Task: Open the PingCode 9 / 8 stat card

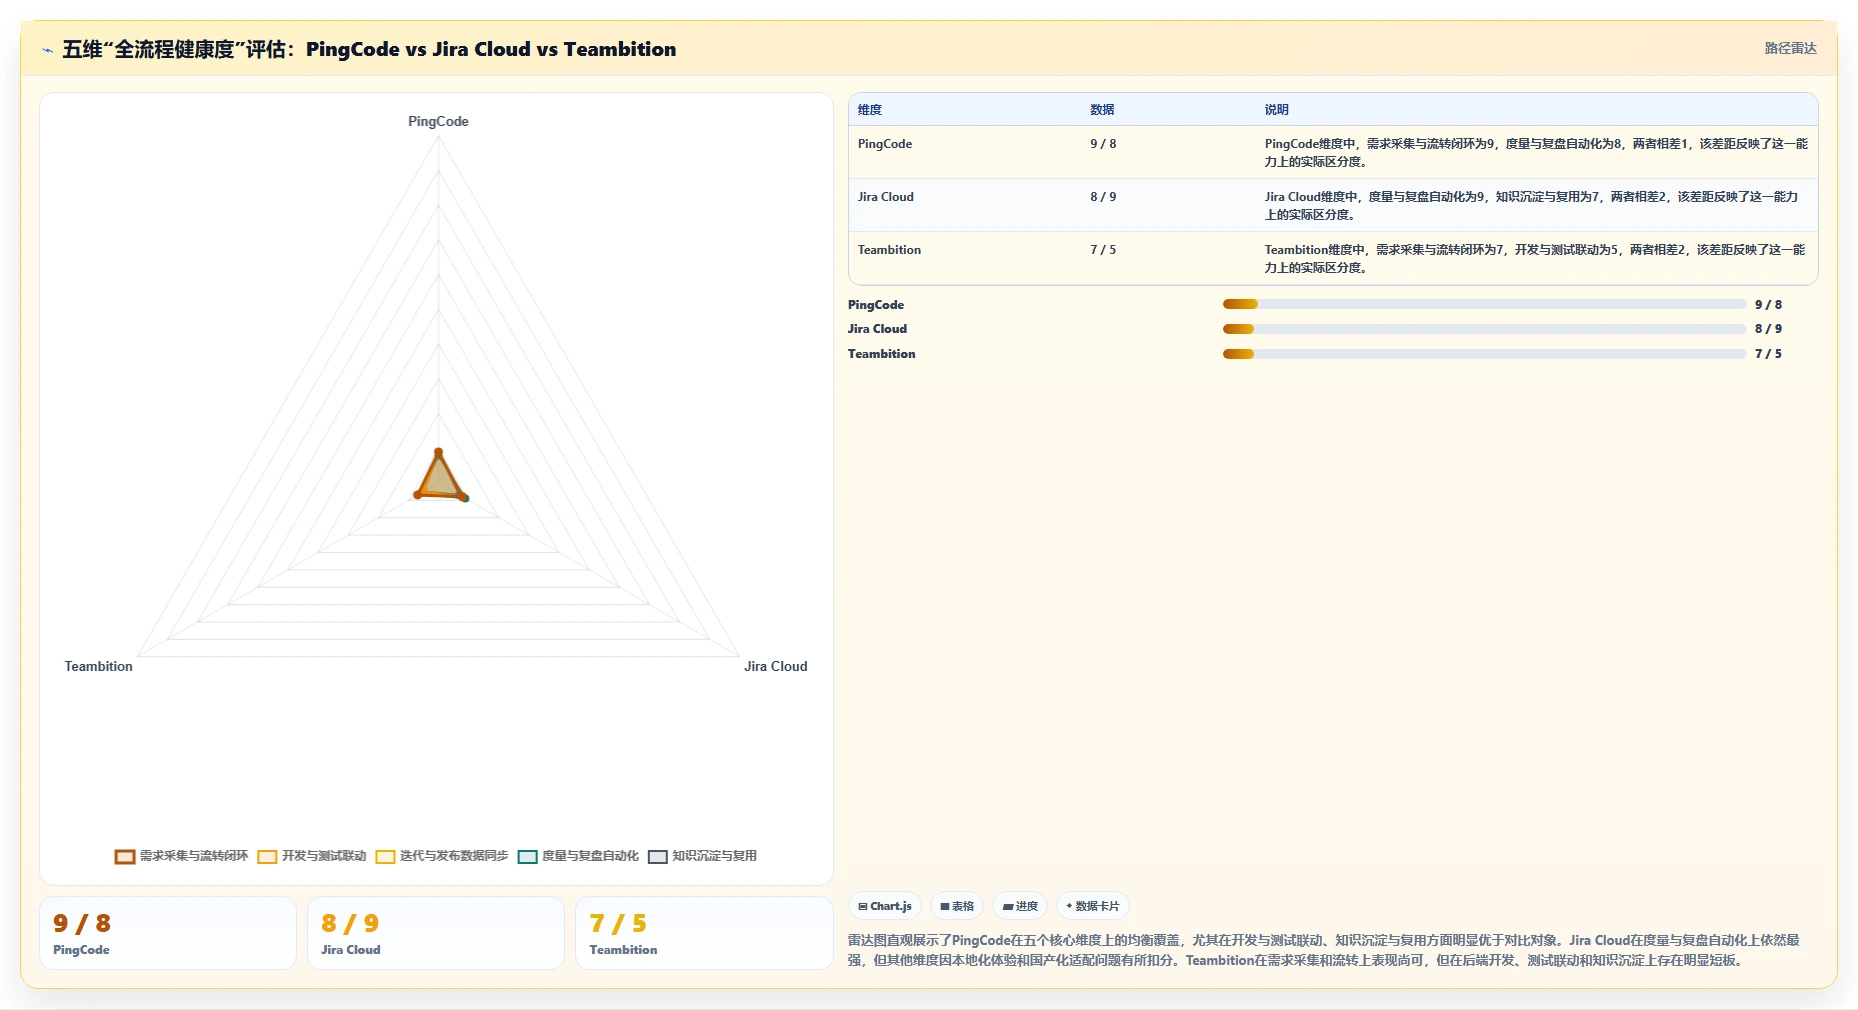Action: point(168,933)
